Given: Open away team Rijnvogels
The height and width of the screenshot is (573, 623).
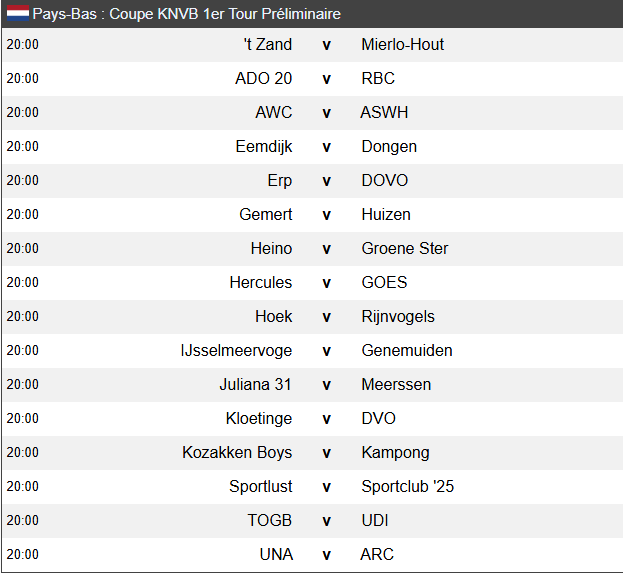Looking at the screenshot, I should pos(398,316).
